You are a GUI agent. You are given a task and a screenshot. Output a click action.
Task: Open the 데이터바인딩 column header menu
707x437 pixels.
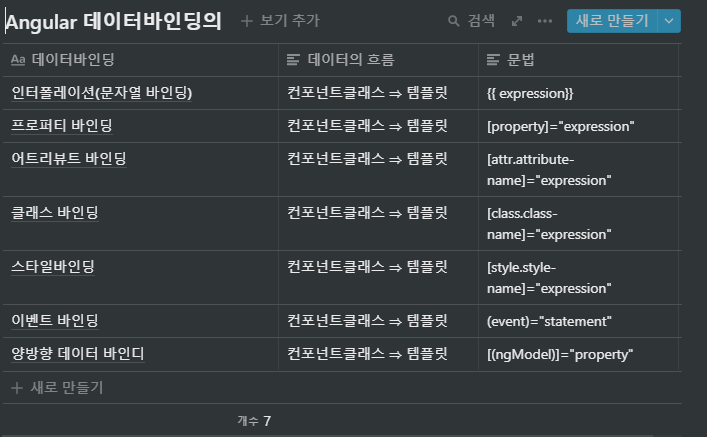[141, 60]
